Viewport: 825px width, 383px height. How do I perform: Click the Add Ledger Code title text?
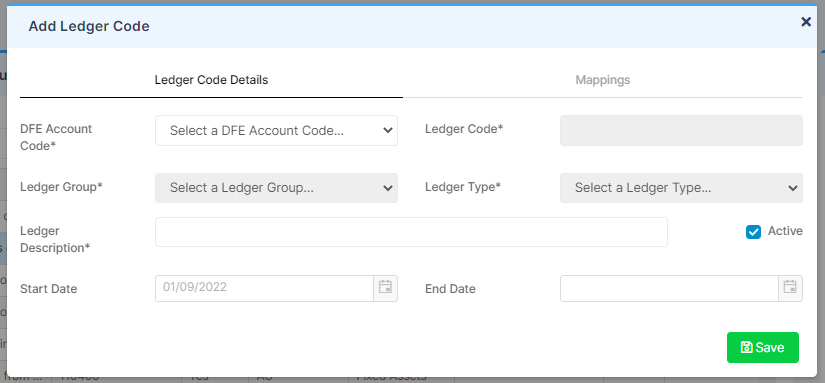pos(89,26)
